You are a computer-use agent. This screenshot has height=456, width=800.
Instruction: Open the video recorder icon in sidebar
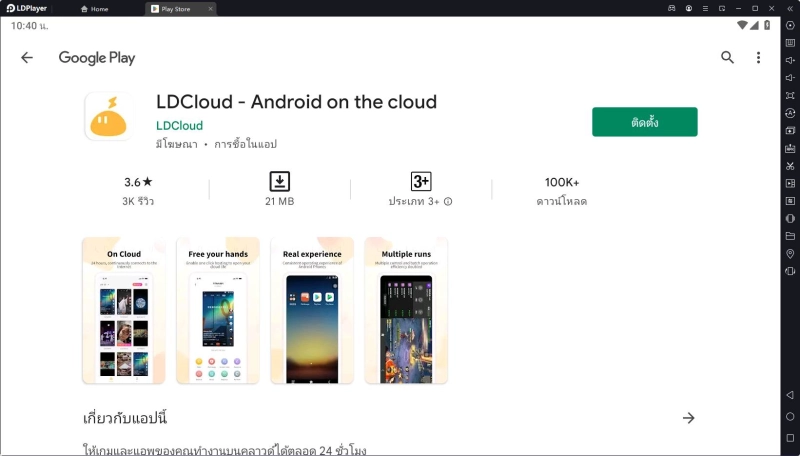point(790,183)
